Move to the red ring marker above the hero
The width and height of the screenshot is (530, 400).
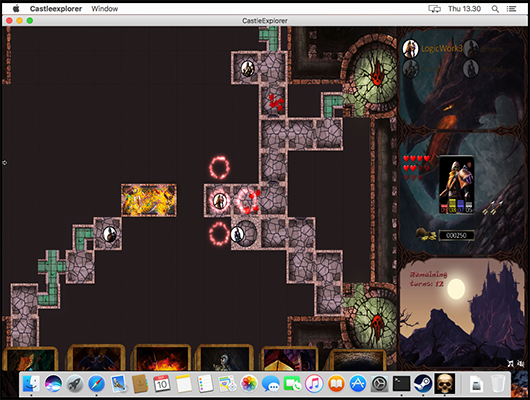(x=219, y=167)
